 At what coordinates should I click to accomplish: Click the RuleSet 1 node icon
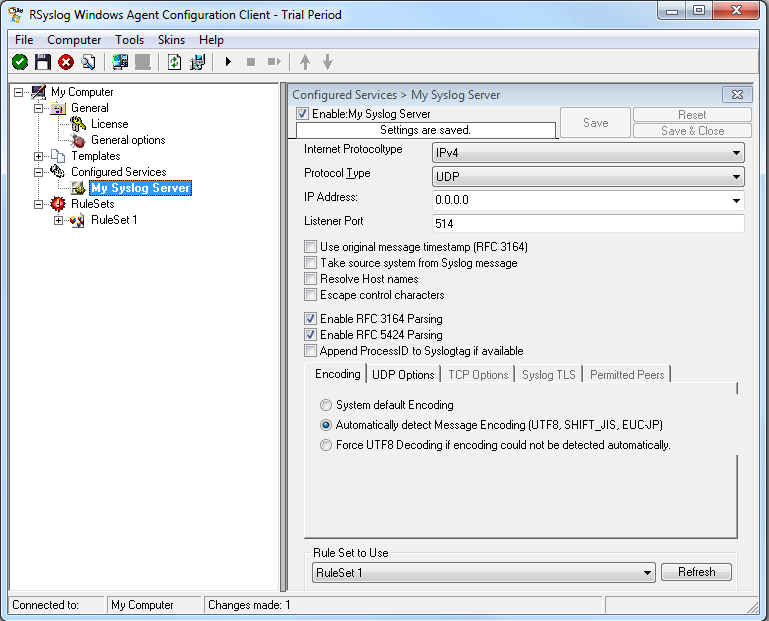coord(77,220)
